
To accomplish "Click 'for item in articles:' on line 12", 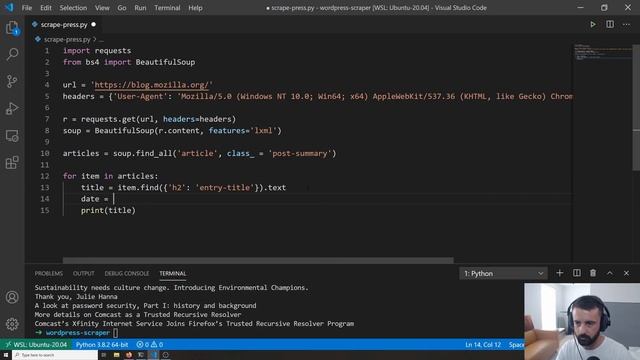I will 110,176.
